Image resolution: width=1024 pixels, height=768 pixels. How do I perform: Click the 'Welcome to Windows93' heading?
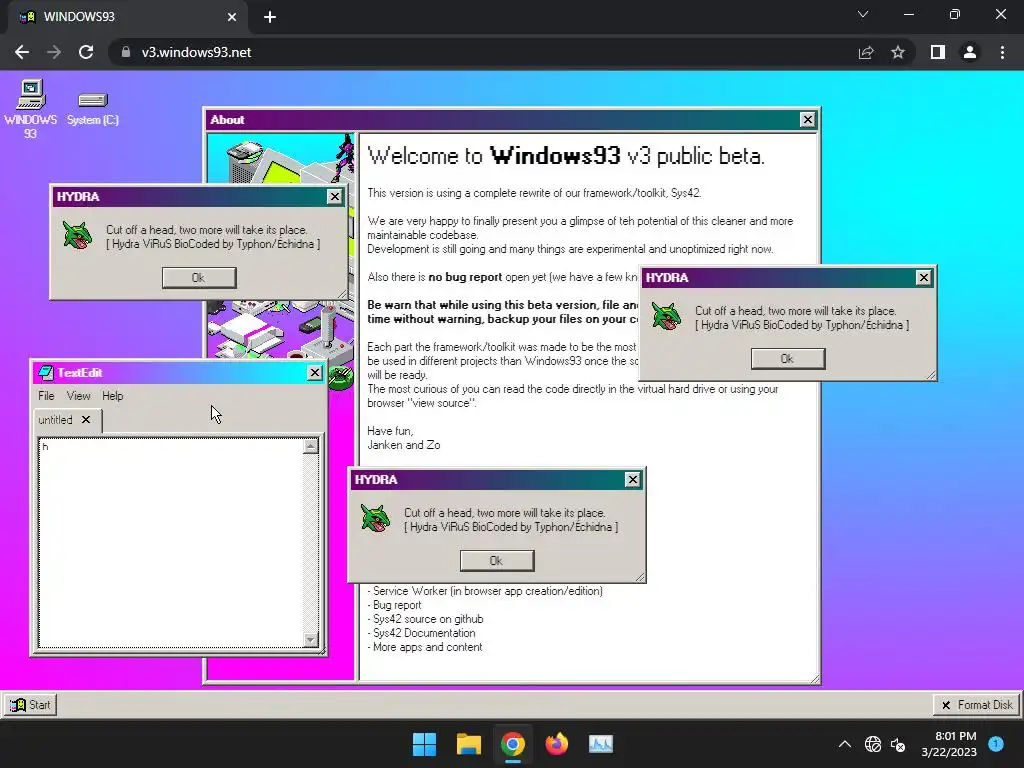click(566, 155)
